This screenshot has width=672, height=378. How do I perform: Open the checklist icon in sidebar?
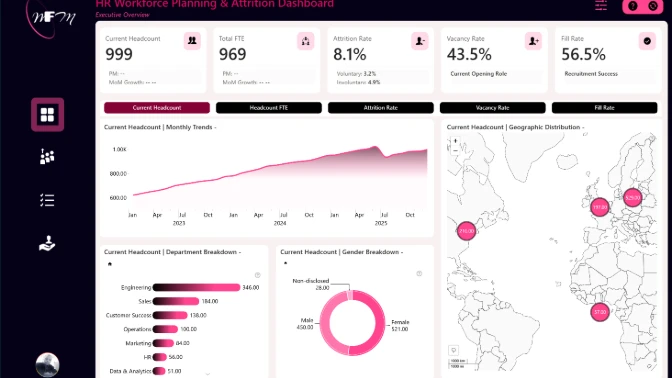pyautogui.click(x=47, y=200)
